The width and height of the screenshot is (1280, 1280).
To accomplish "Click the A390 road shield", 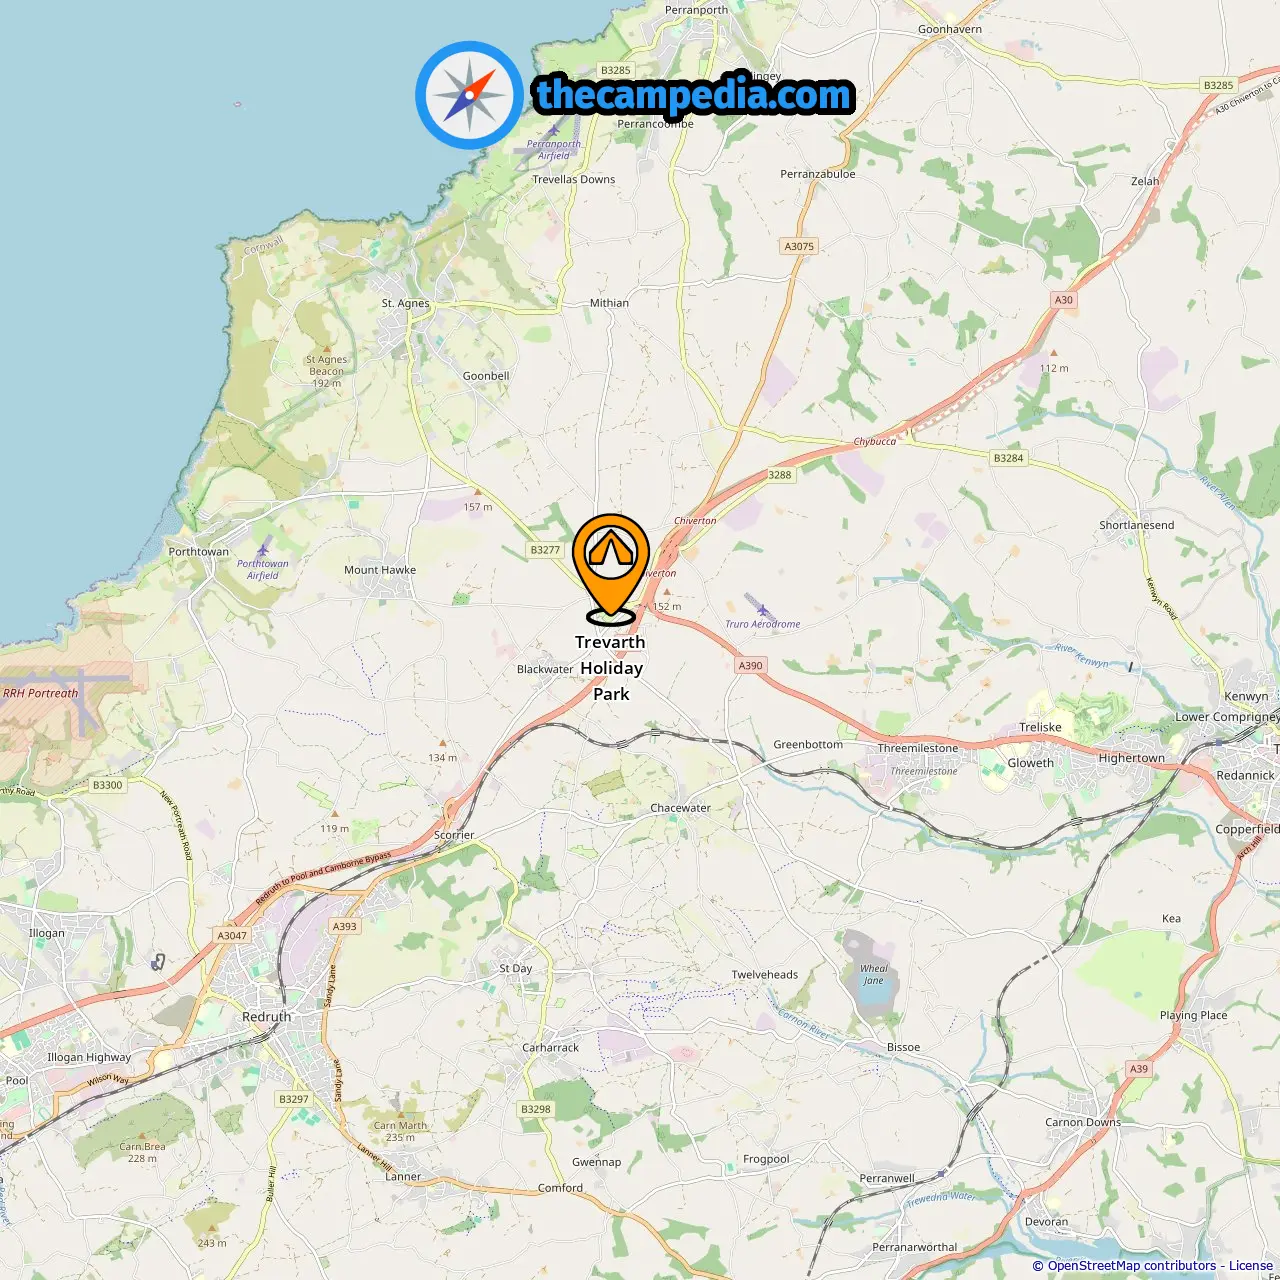I will coord(750,665).
